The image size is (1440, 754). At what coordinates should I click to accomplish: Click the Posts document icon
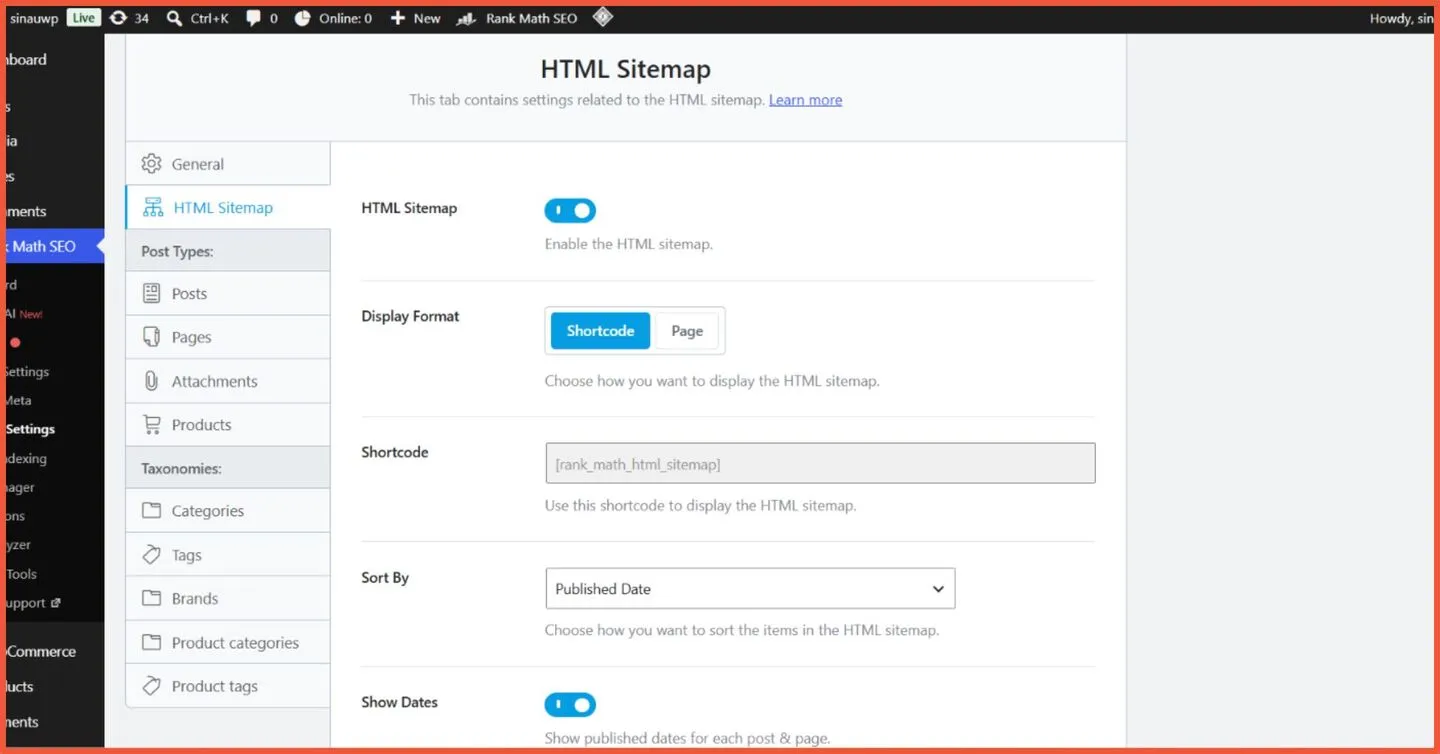coord(151,293)
